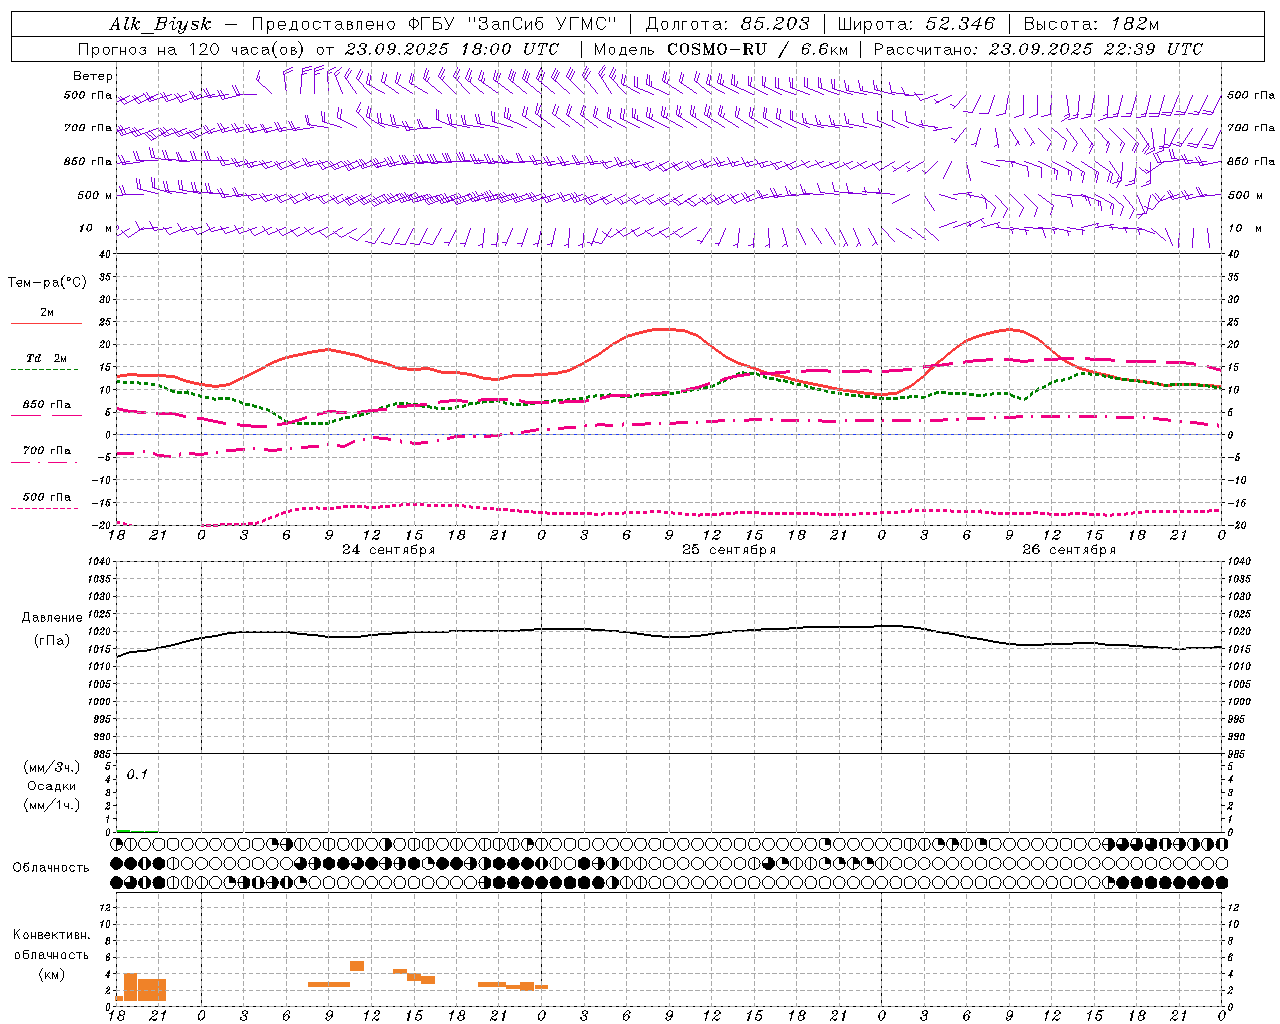The image size is (1280, 1024).
Task: Click the 26 сентября date label
Action: tap(1069, 550)
